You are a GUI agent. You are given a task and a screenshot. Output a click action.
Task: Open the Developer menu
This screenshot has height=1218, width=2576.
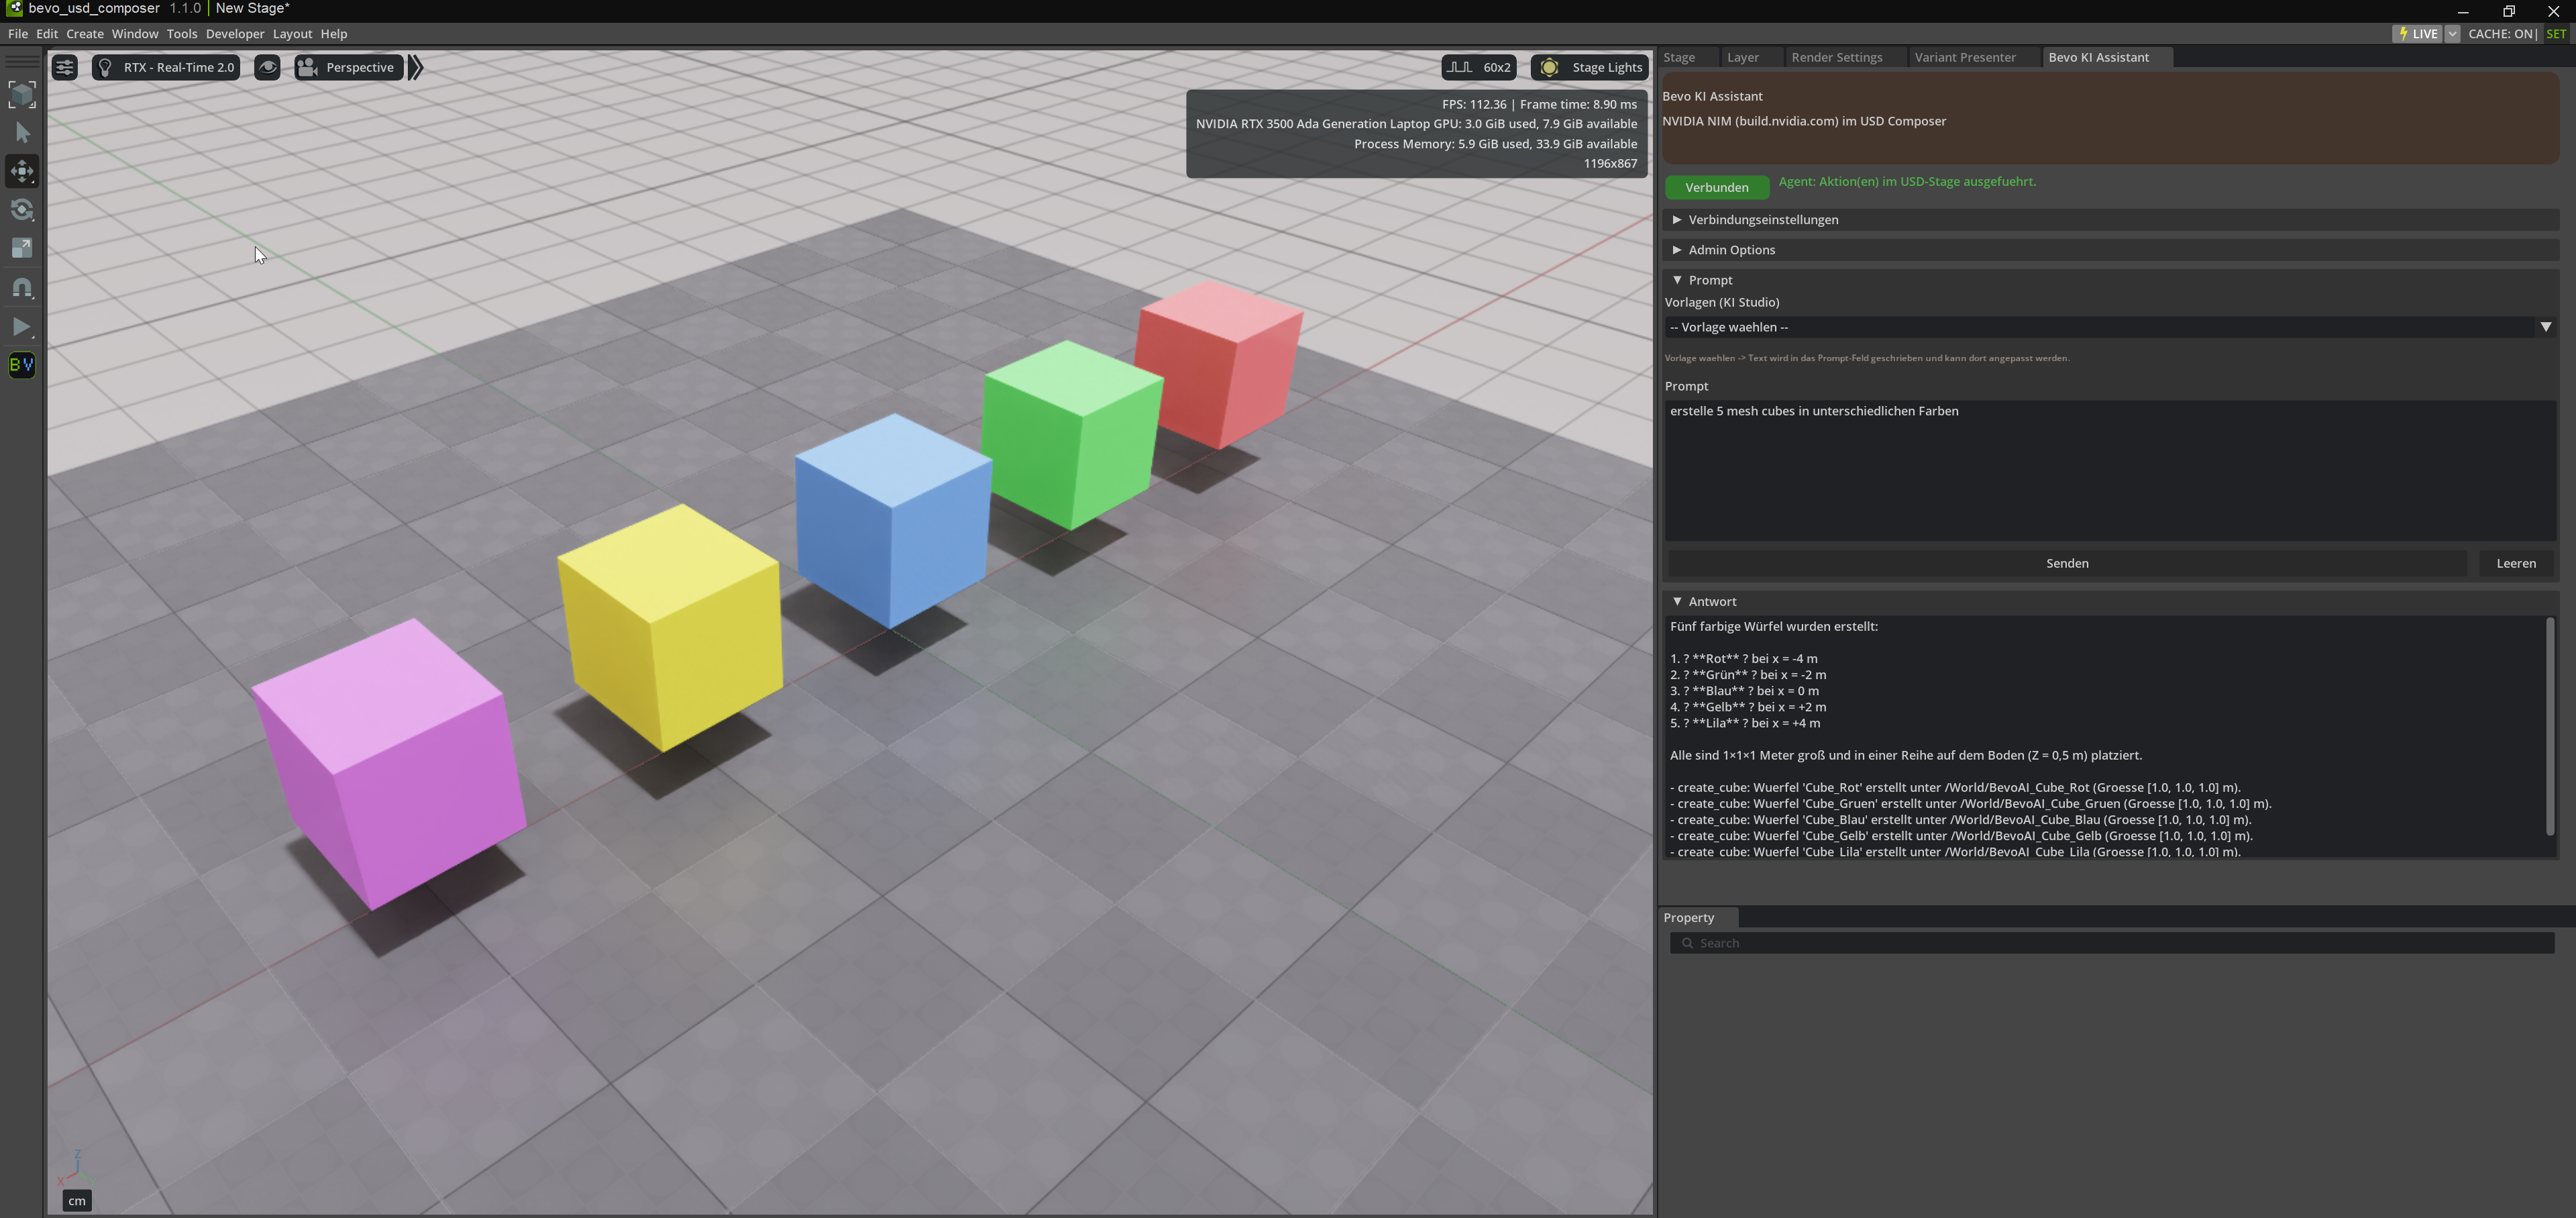pyautogui.click(x=235, y=33)
